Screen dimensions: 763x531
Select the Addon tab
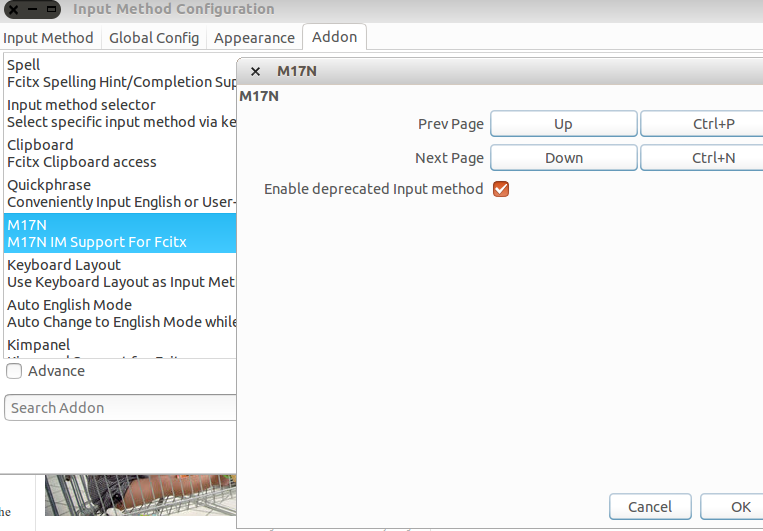(x=334, y=37)
